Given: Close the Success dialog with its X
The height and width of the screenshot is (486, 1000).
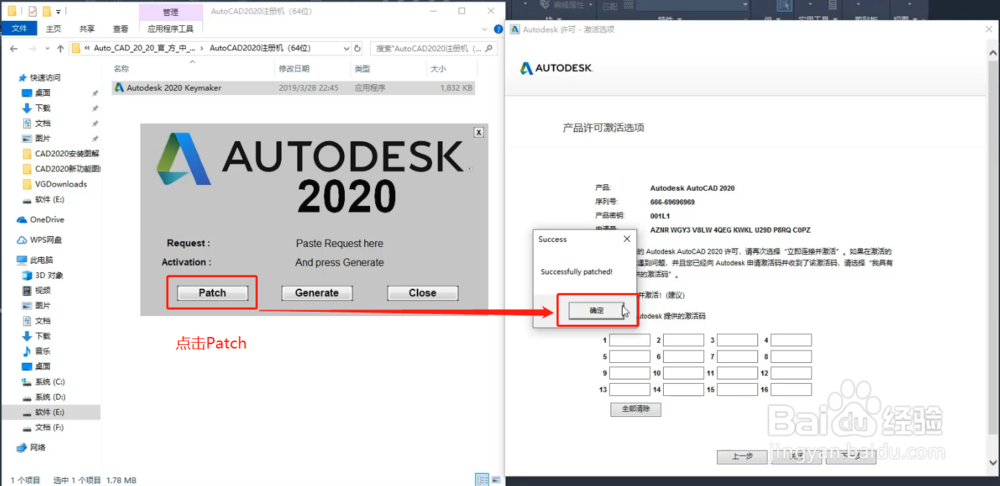Looking at the screenshot, I should coord(626,239).
